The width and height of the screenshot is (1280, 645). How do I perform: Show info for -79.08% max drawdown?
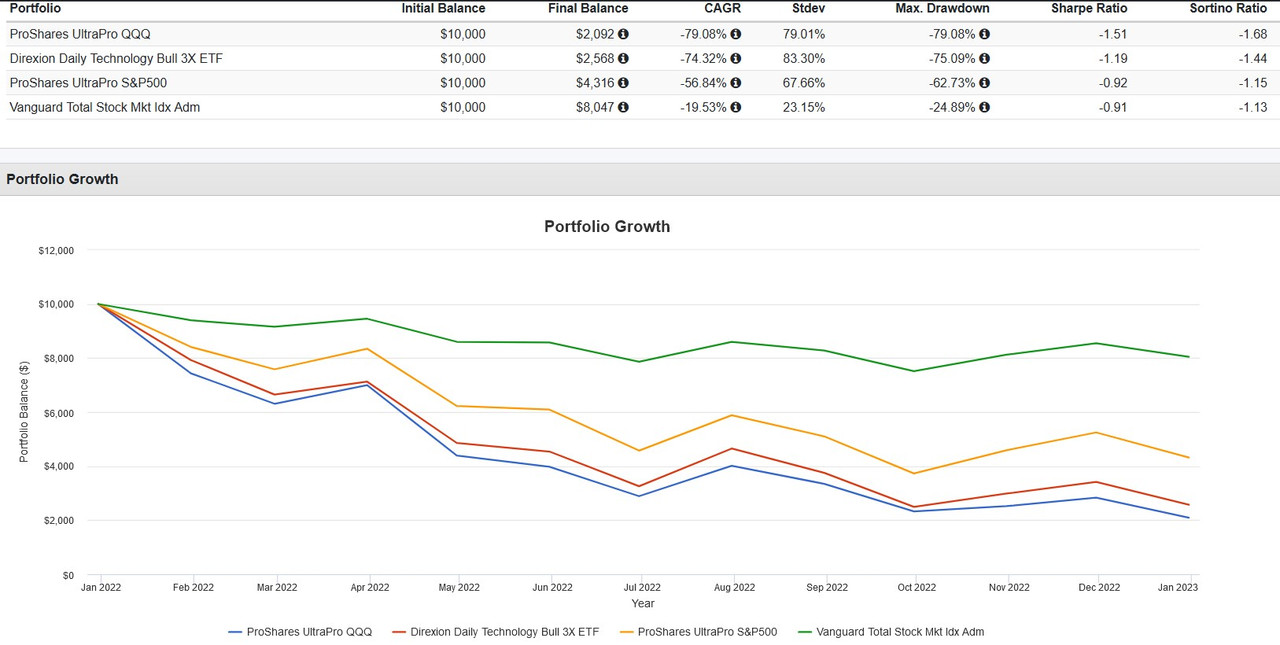click(985, 34)
